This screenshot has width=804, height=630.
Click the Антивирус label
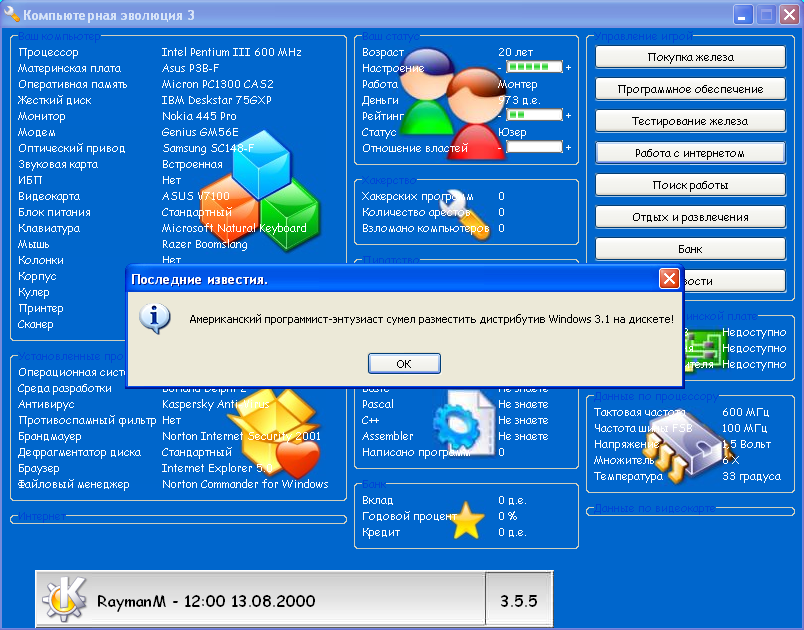pyautogui.click(x=46, y=404)
